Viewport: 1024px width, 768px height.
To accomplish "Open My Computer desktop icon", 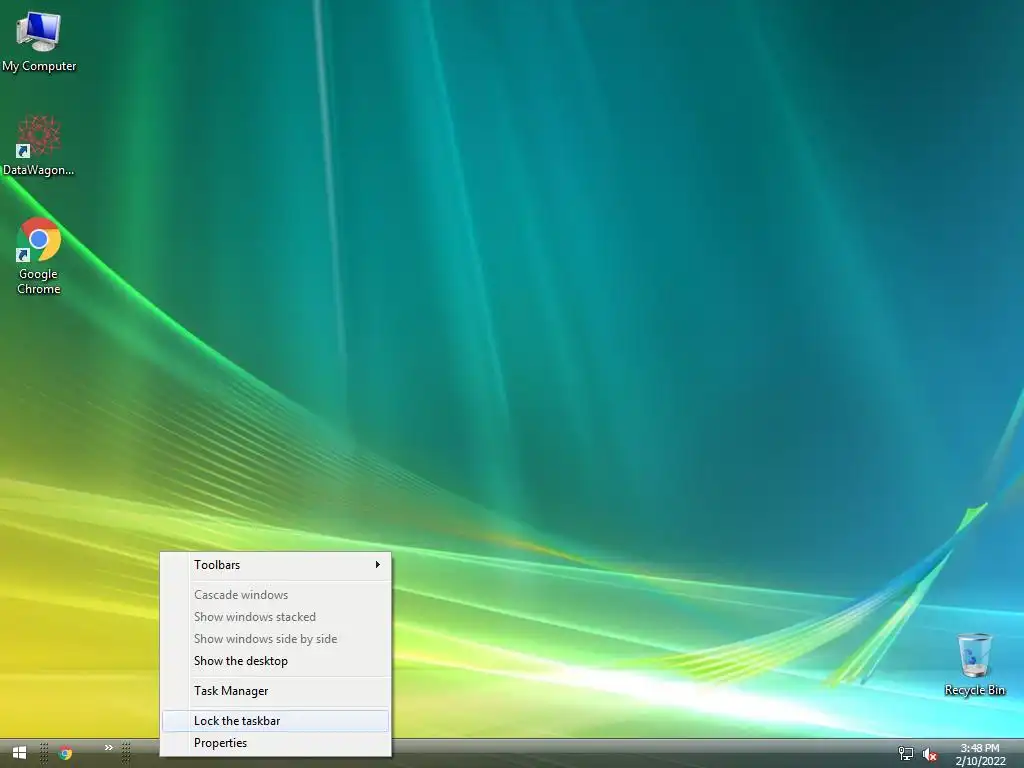I will click(39, 42).
